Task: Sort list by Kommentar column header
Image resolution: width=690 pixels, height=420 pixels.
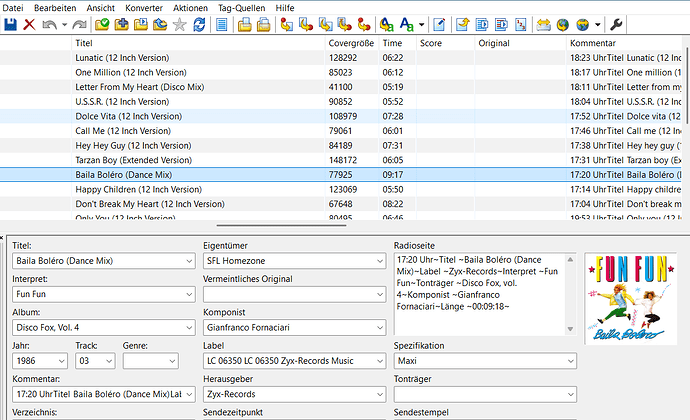Action: pos(624,43)
